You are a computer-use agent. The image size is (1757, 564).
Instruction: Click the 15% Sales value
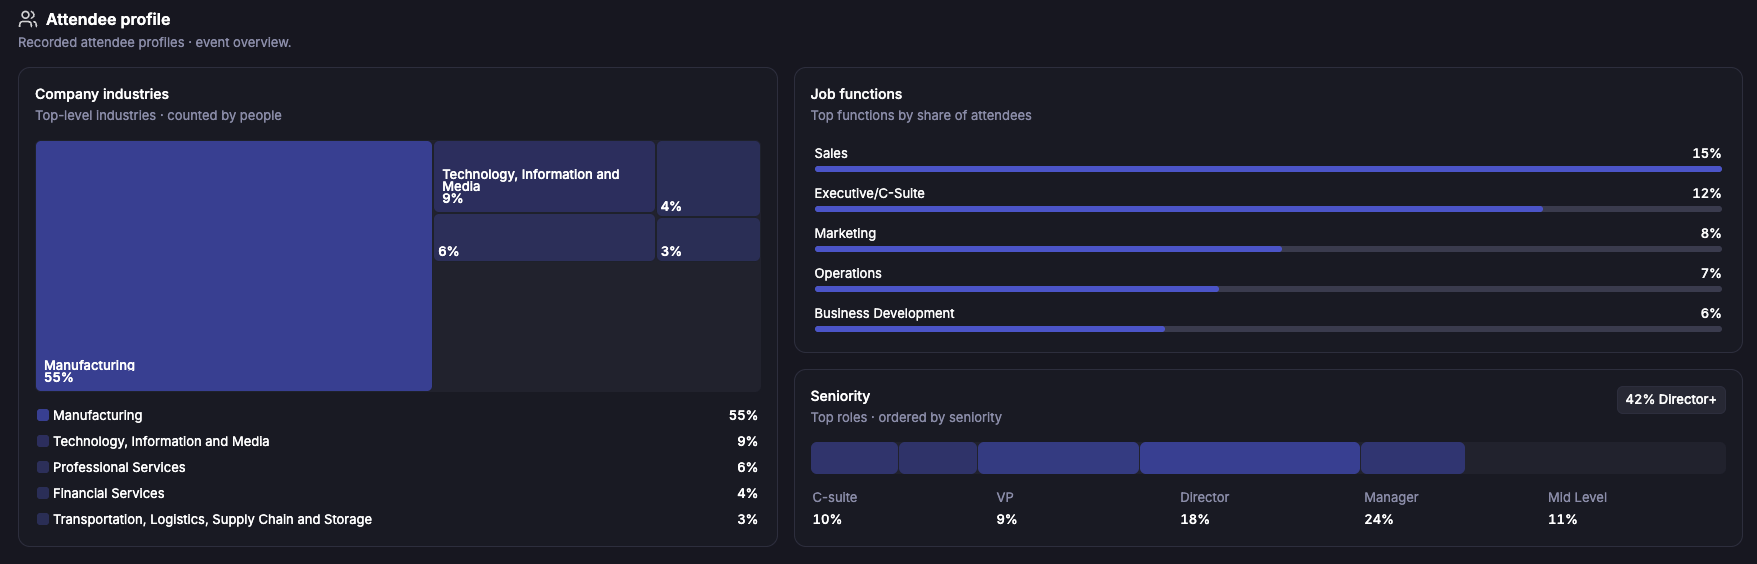point(1706,153)
